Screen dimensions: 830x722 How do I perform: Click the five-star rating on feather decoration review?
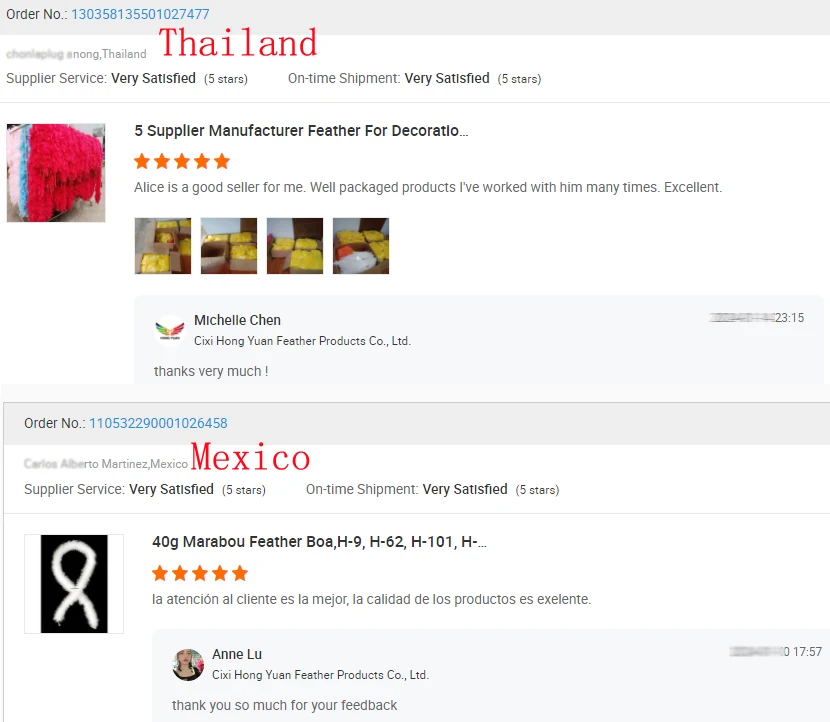[x=182, y=161]
